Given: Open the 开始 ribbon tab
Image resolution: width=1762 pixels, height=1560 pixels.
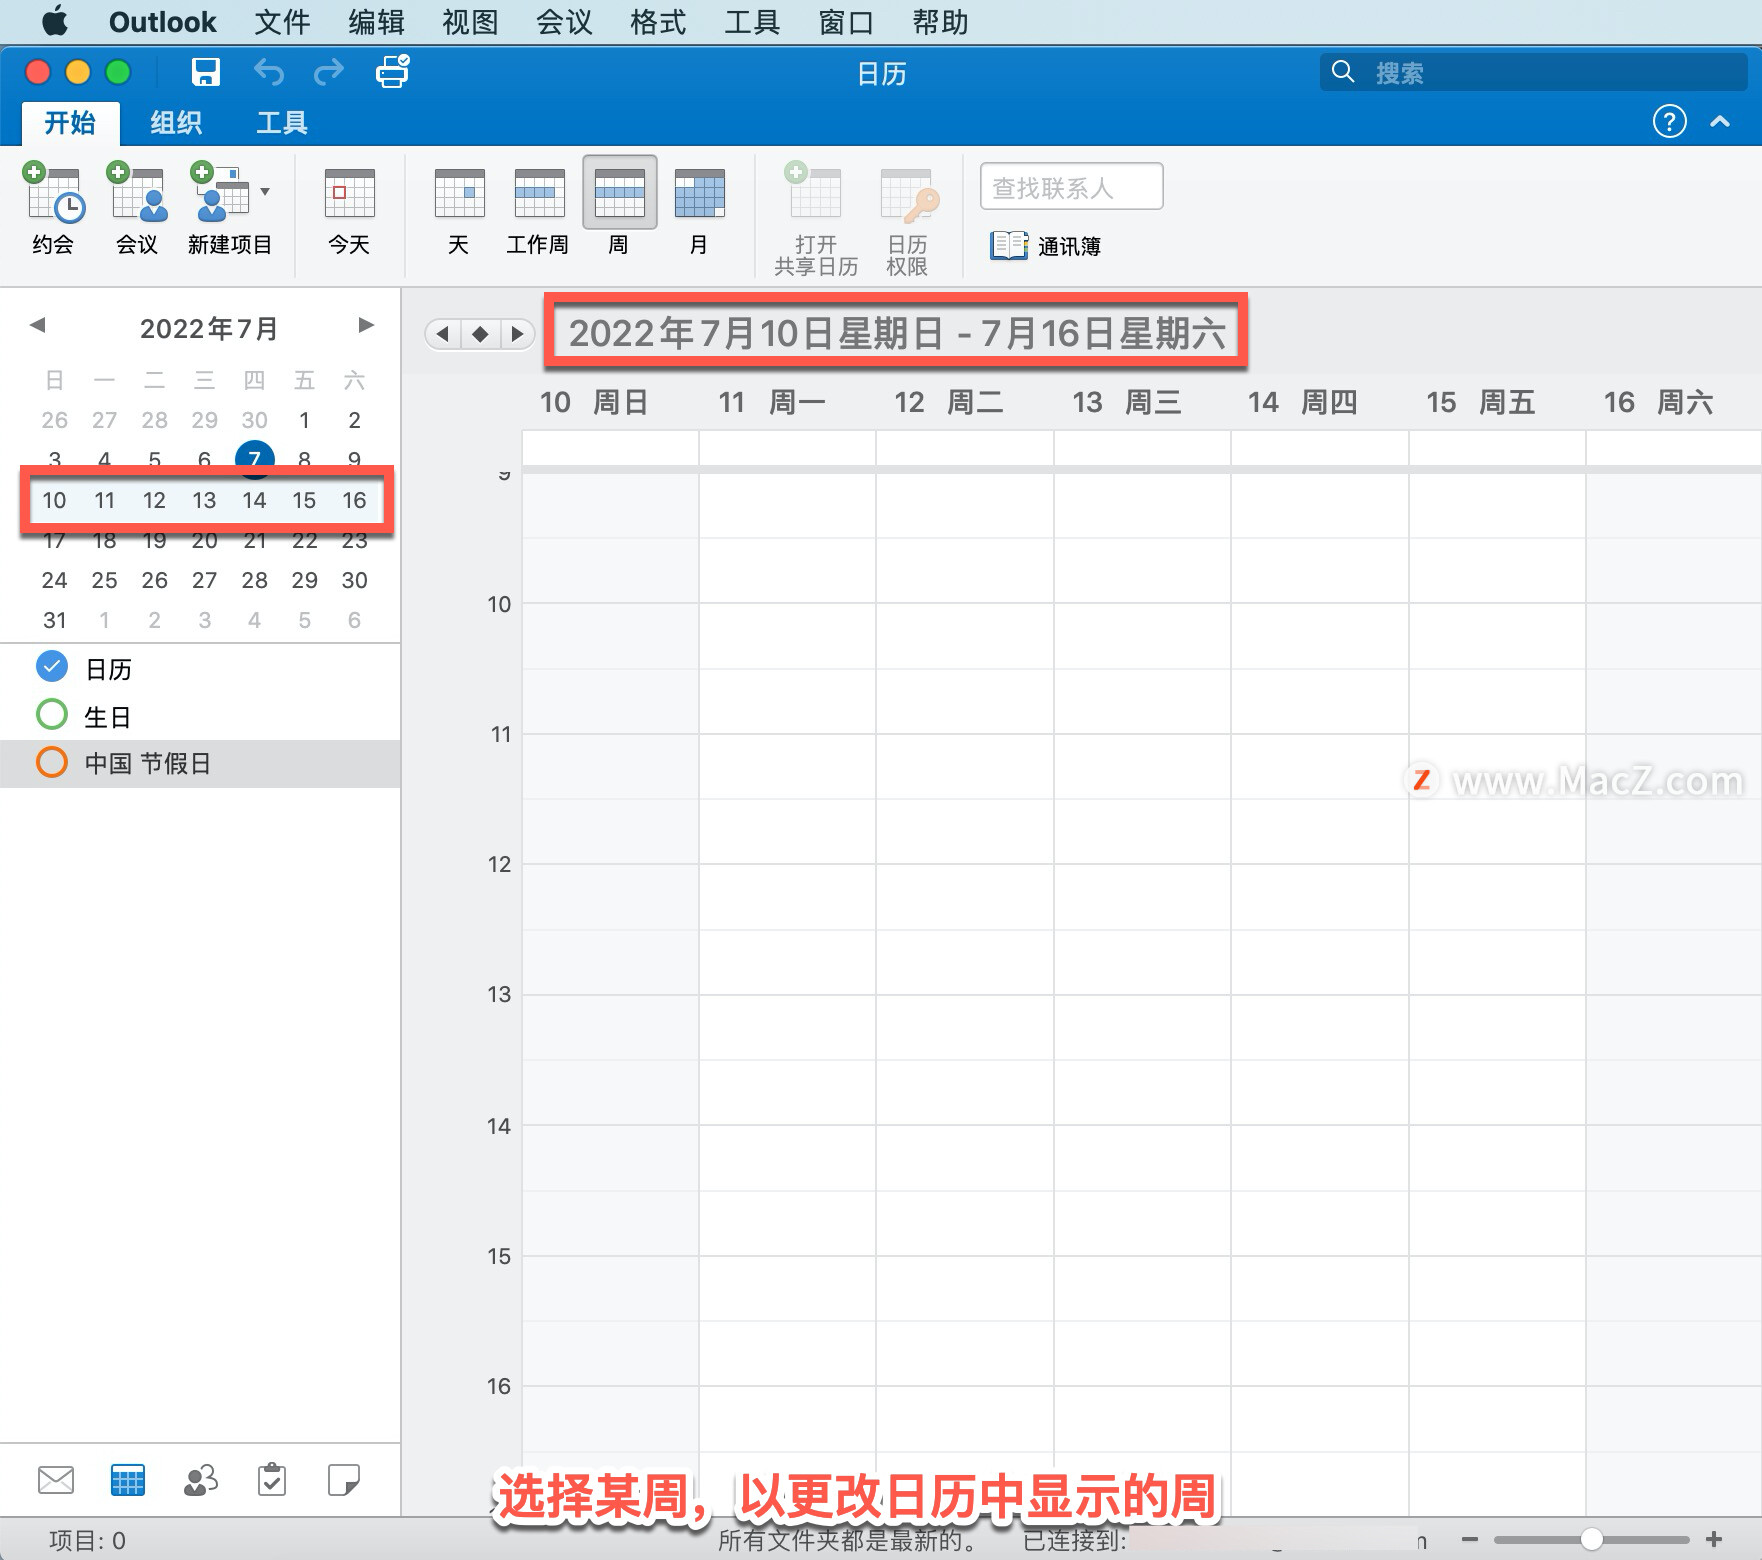Looking at the screenshot, I should [x=70, y=122].
